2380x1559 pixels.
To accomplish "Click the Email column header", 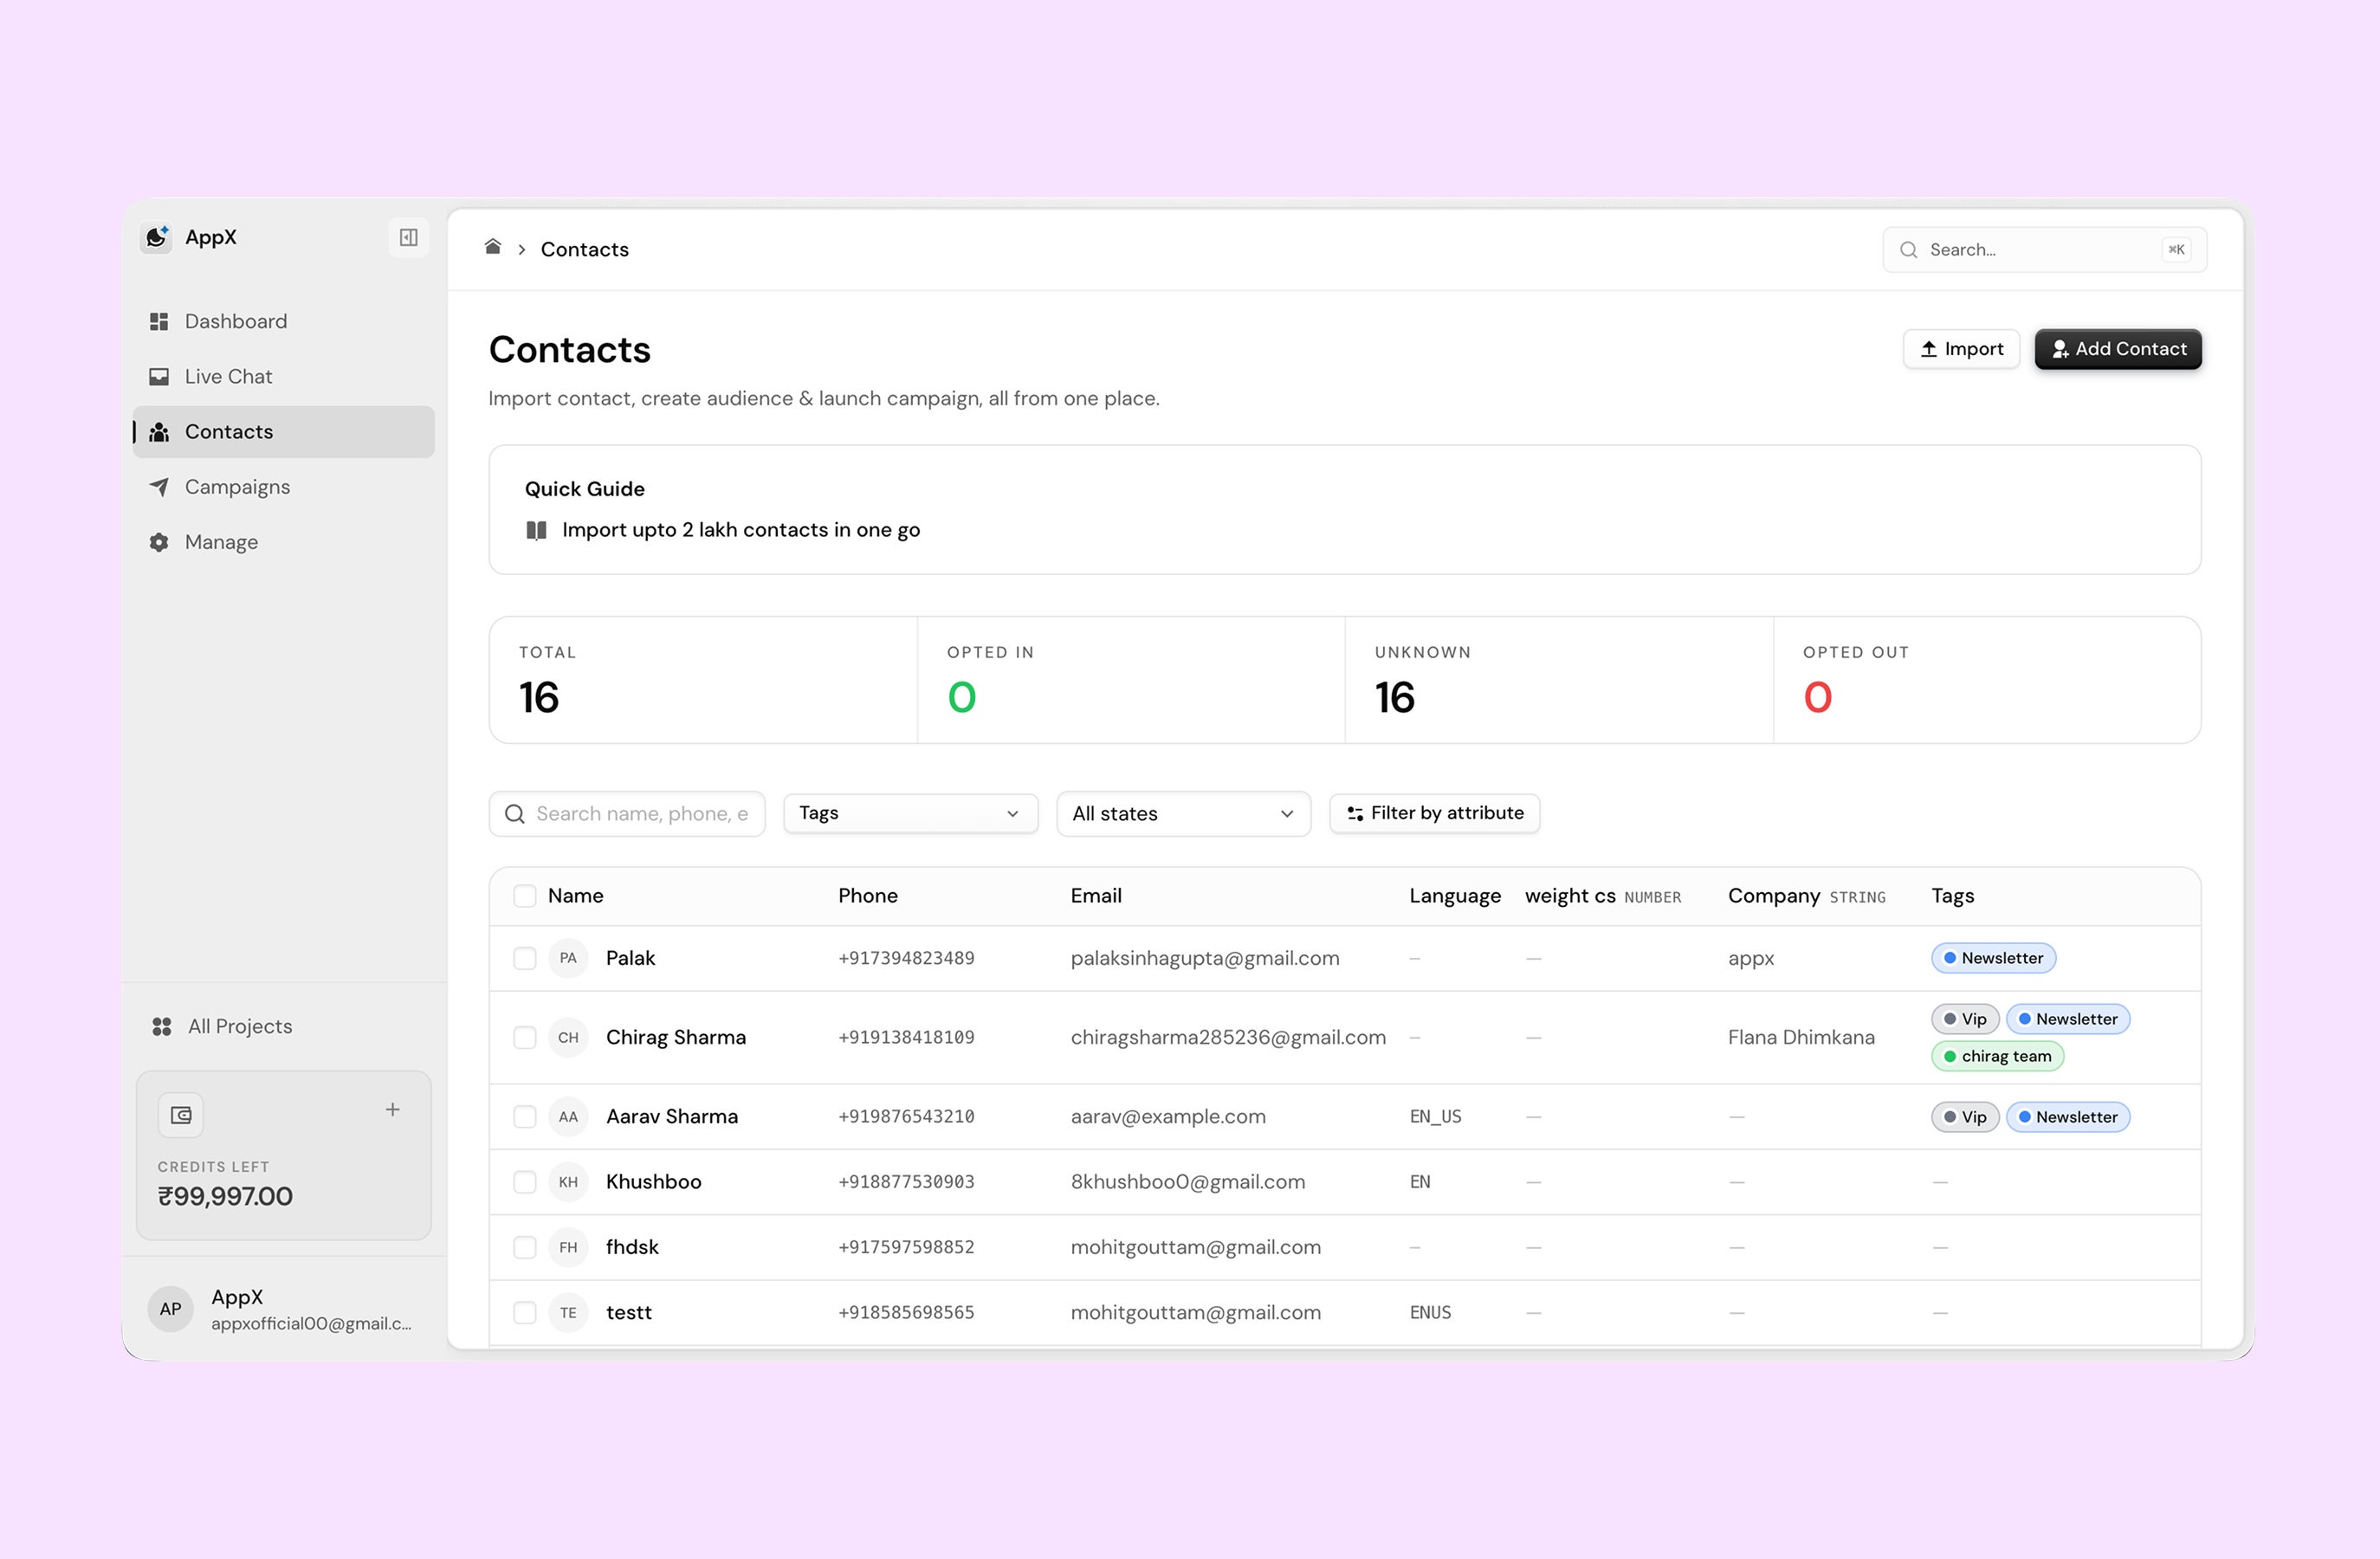I will point(1096,896).
